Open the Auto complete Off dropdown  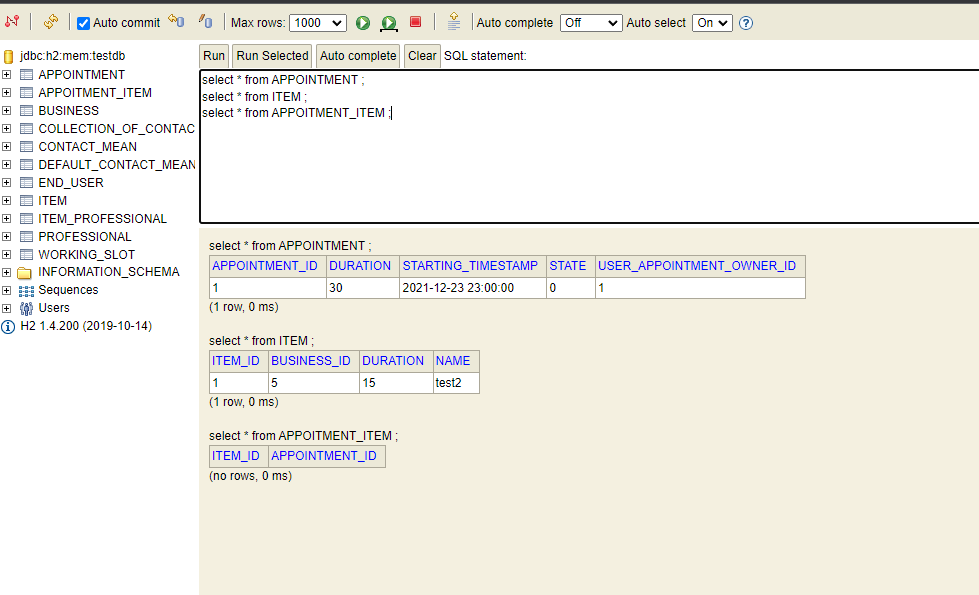point(591,23)
